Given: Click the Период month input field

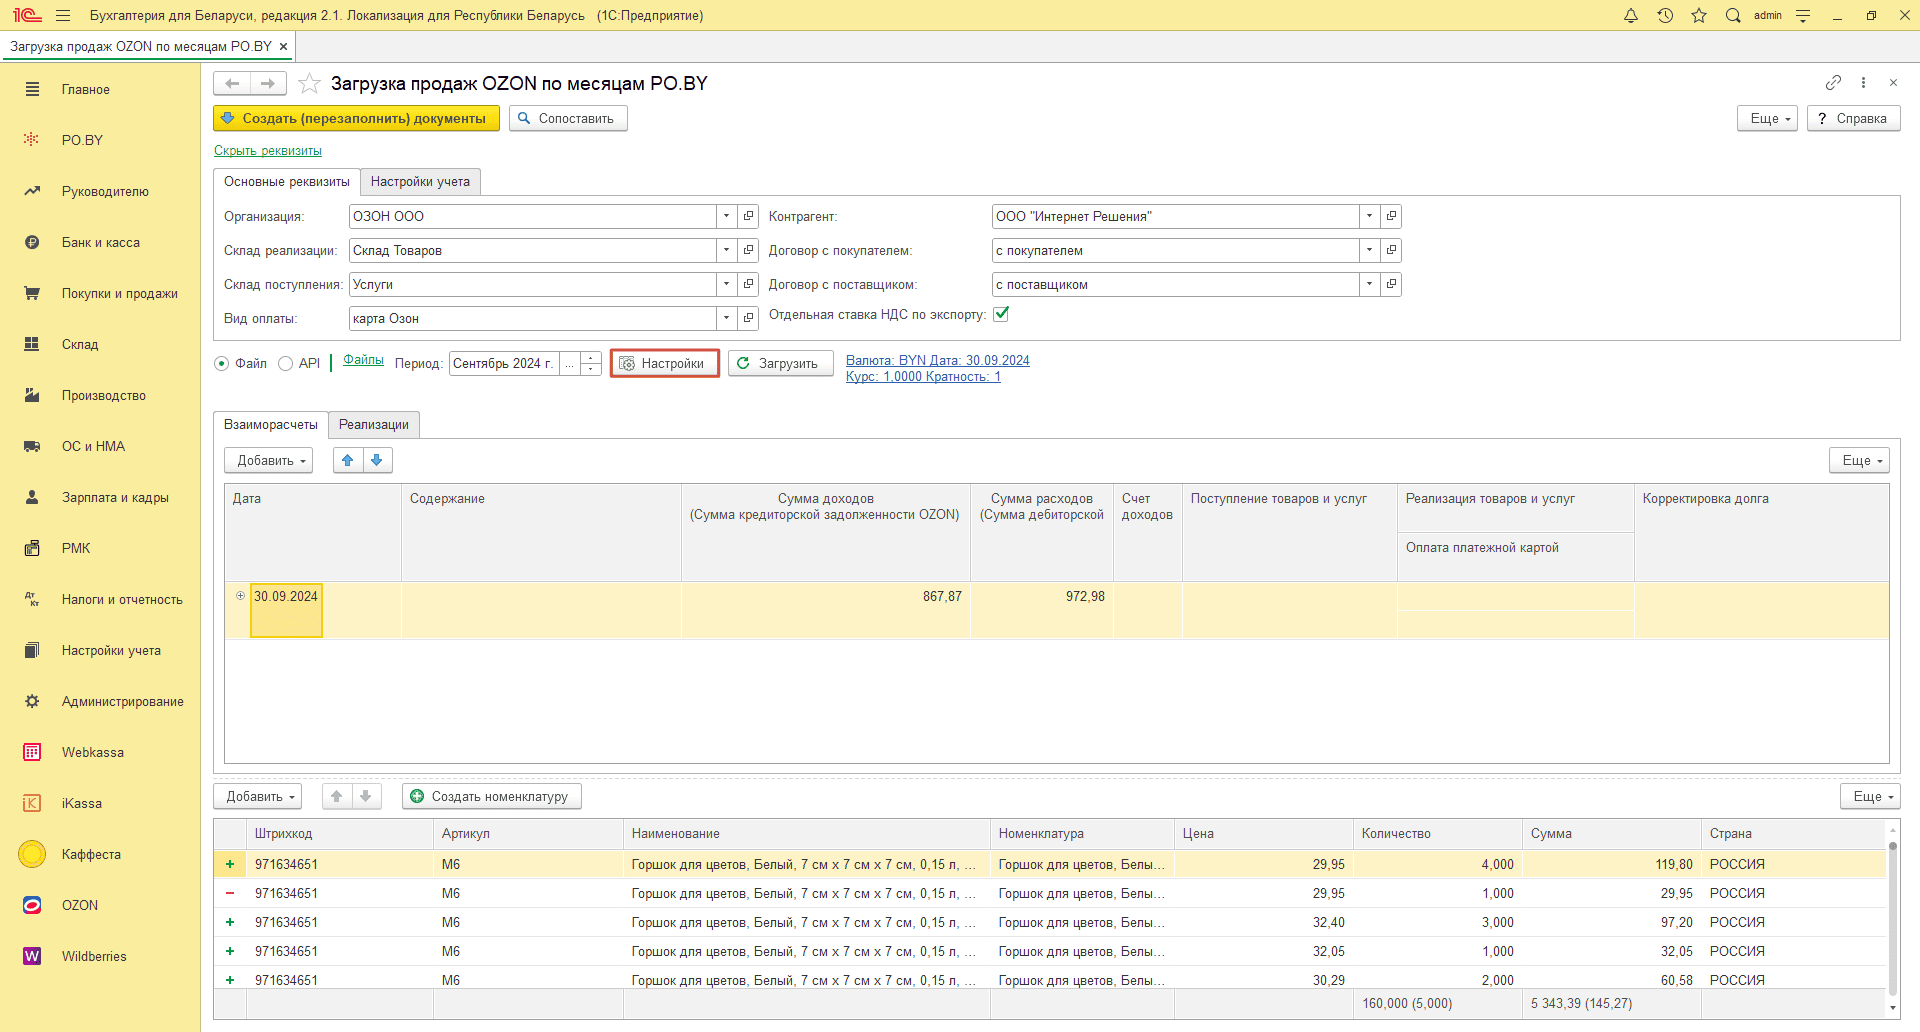Looking at the screenshot, I should click(x=504, y=363).
